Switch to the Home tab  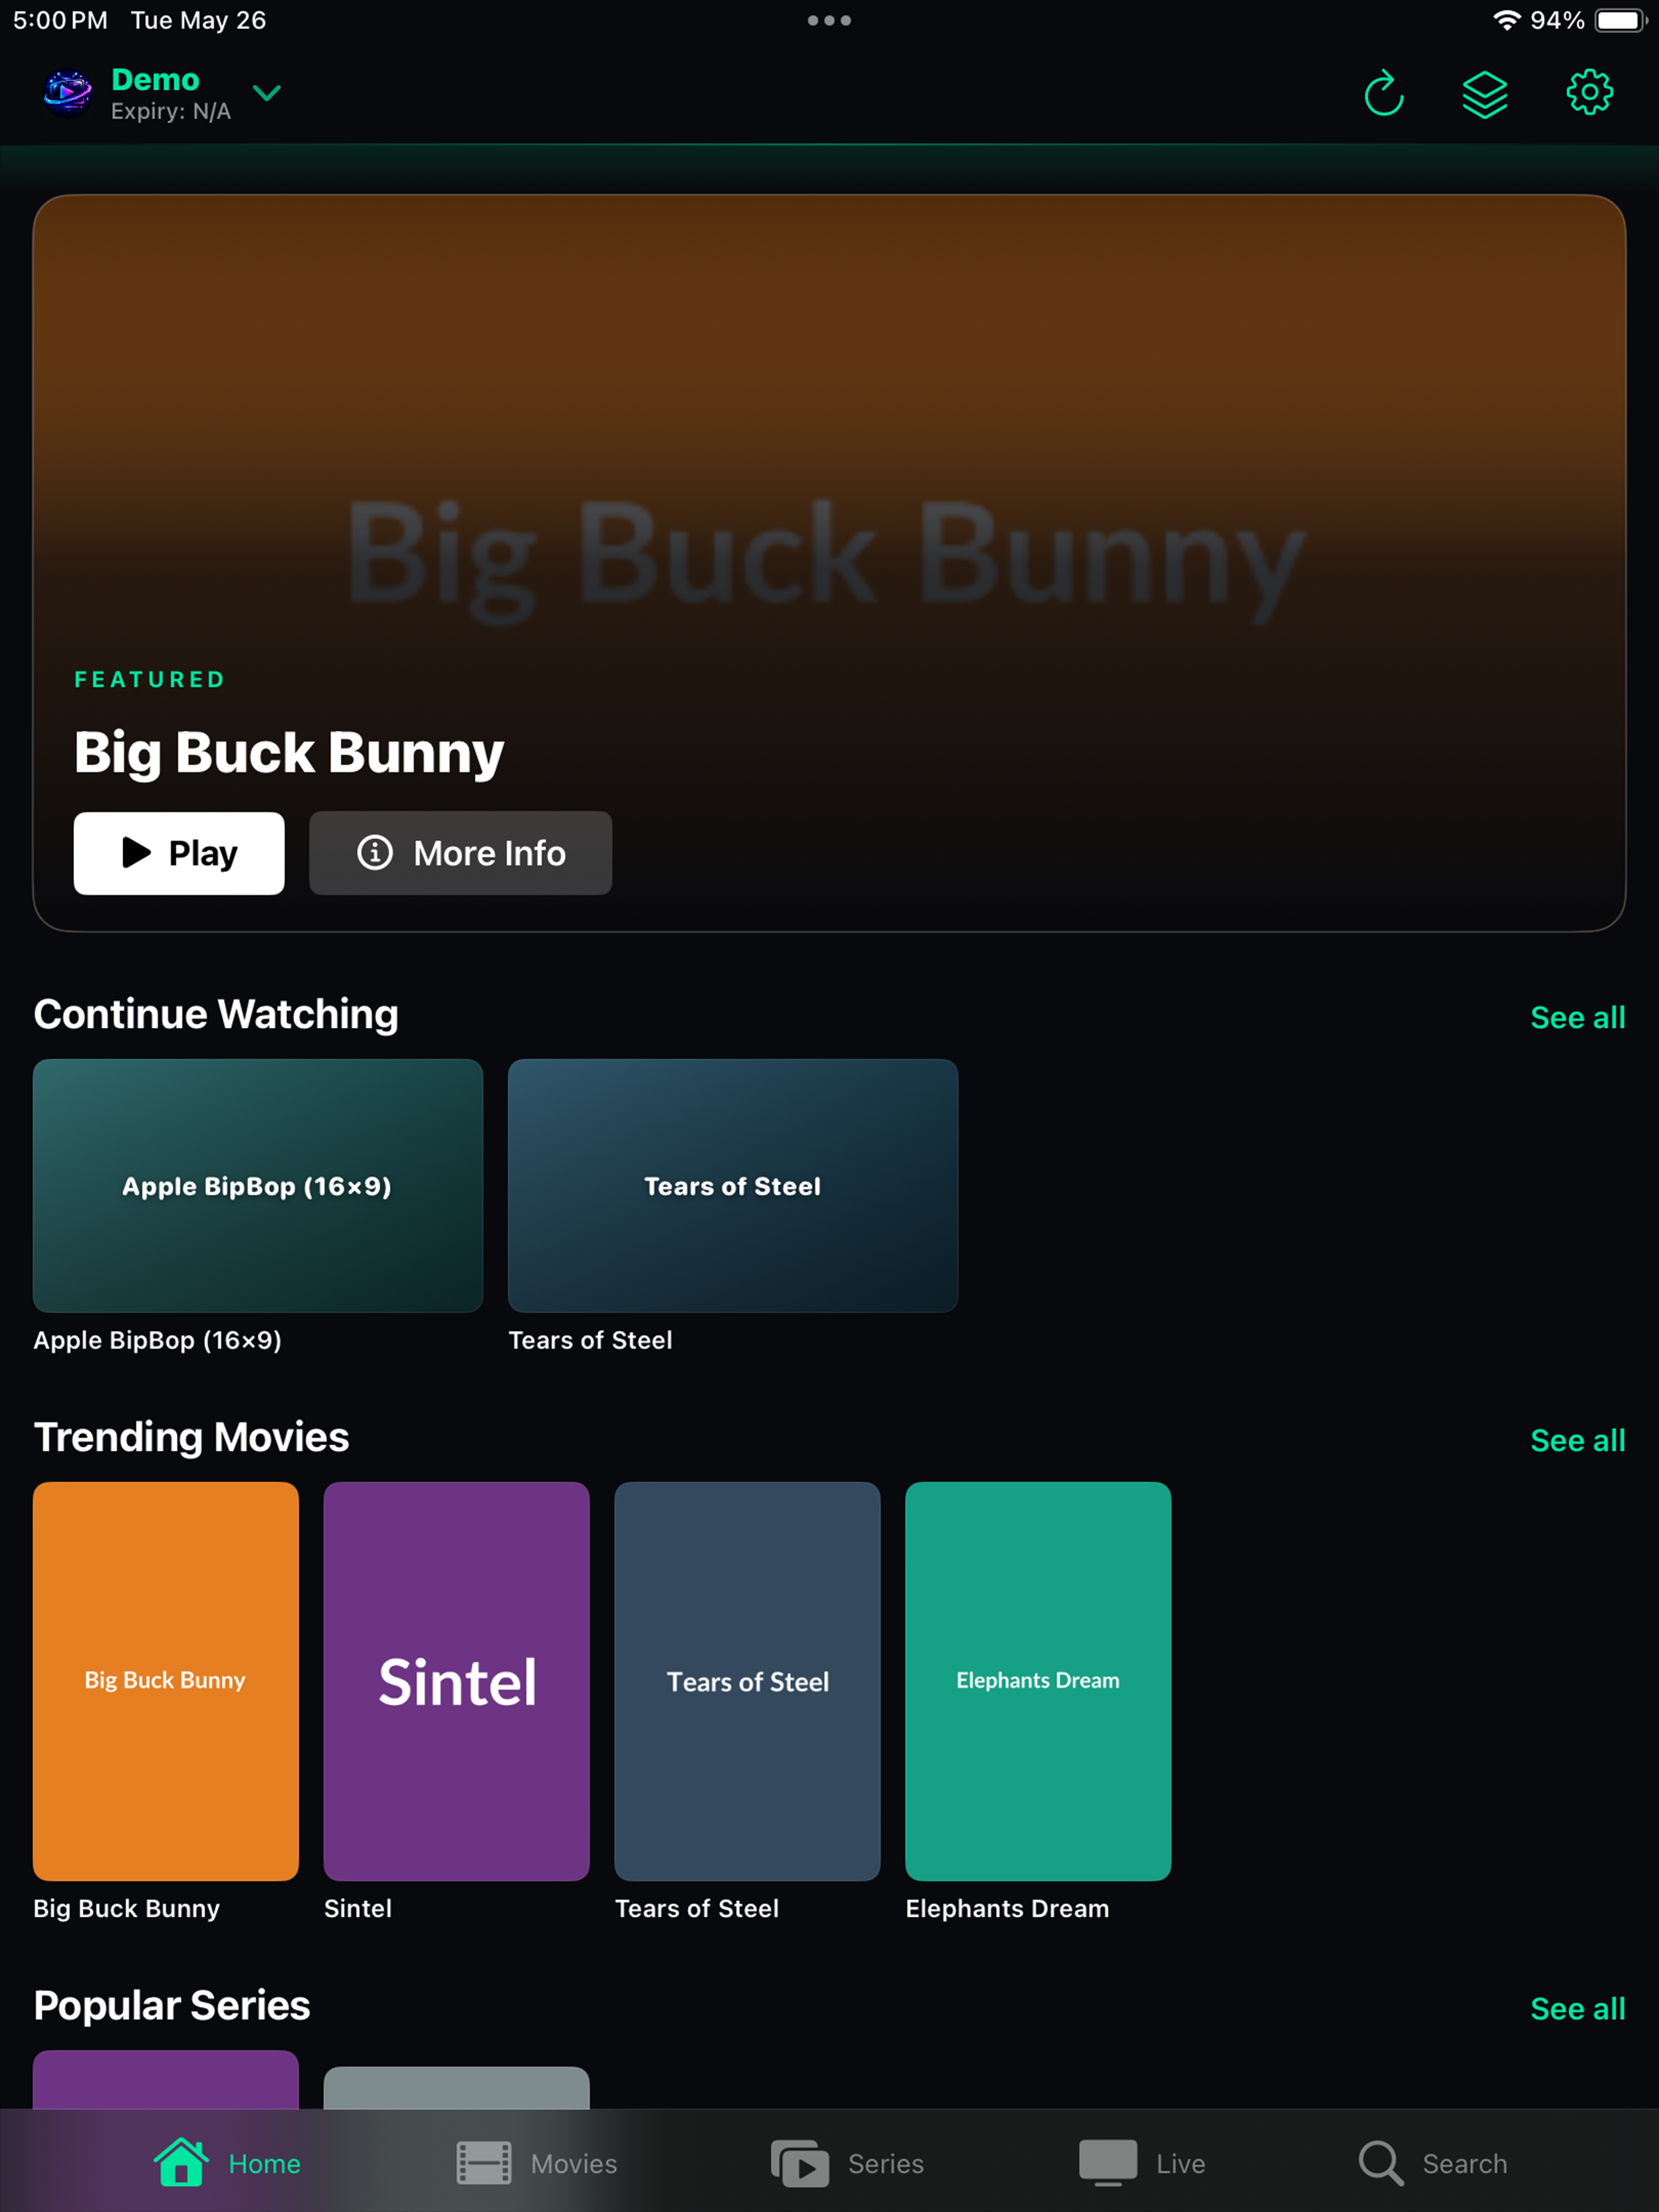click(x=227, y=2163)
